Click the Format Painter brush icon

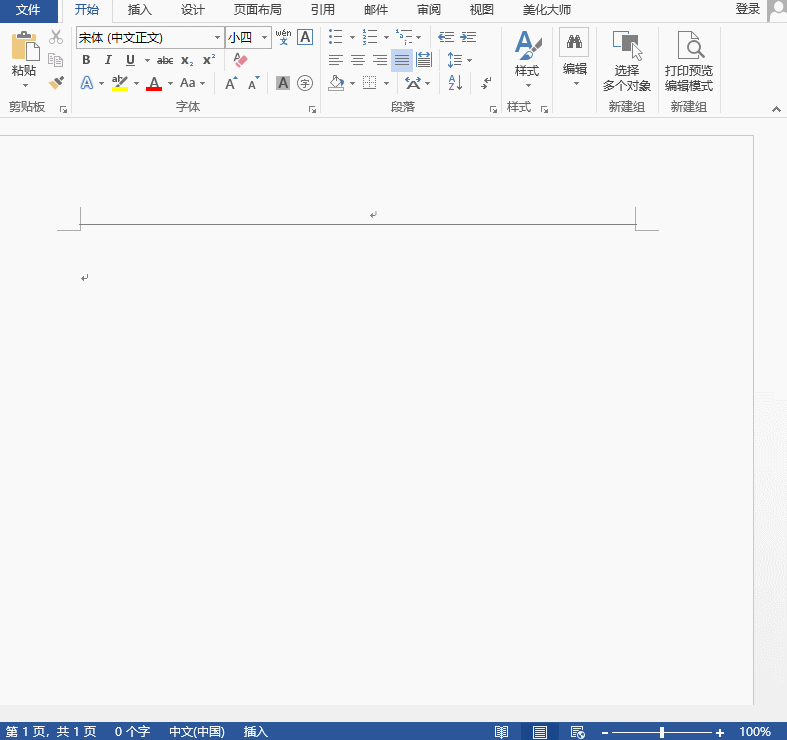pos(56,83)
